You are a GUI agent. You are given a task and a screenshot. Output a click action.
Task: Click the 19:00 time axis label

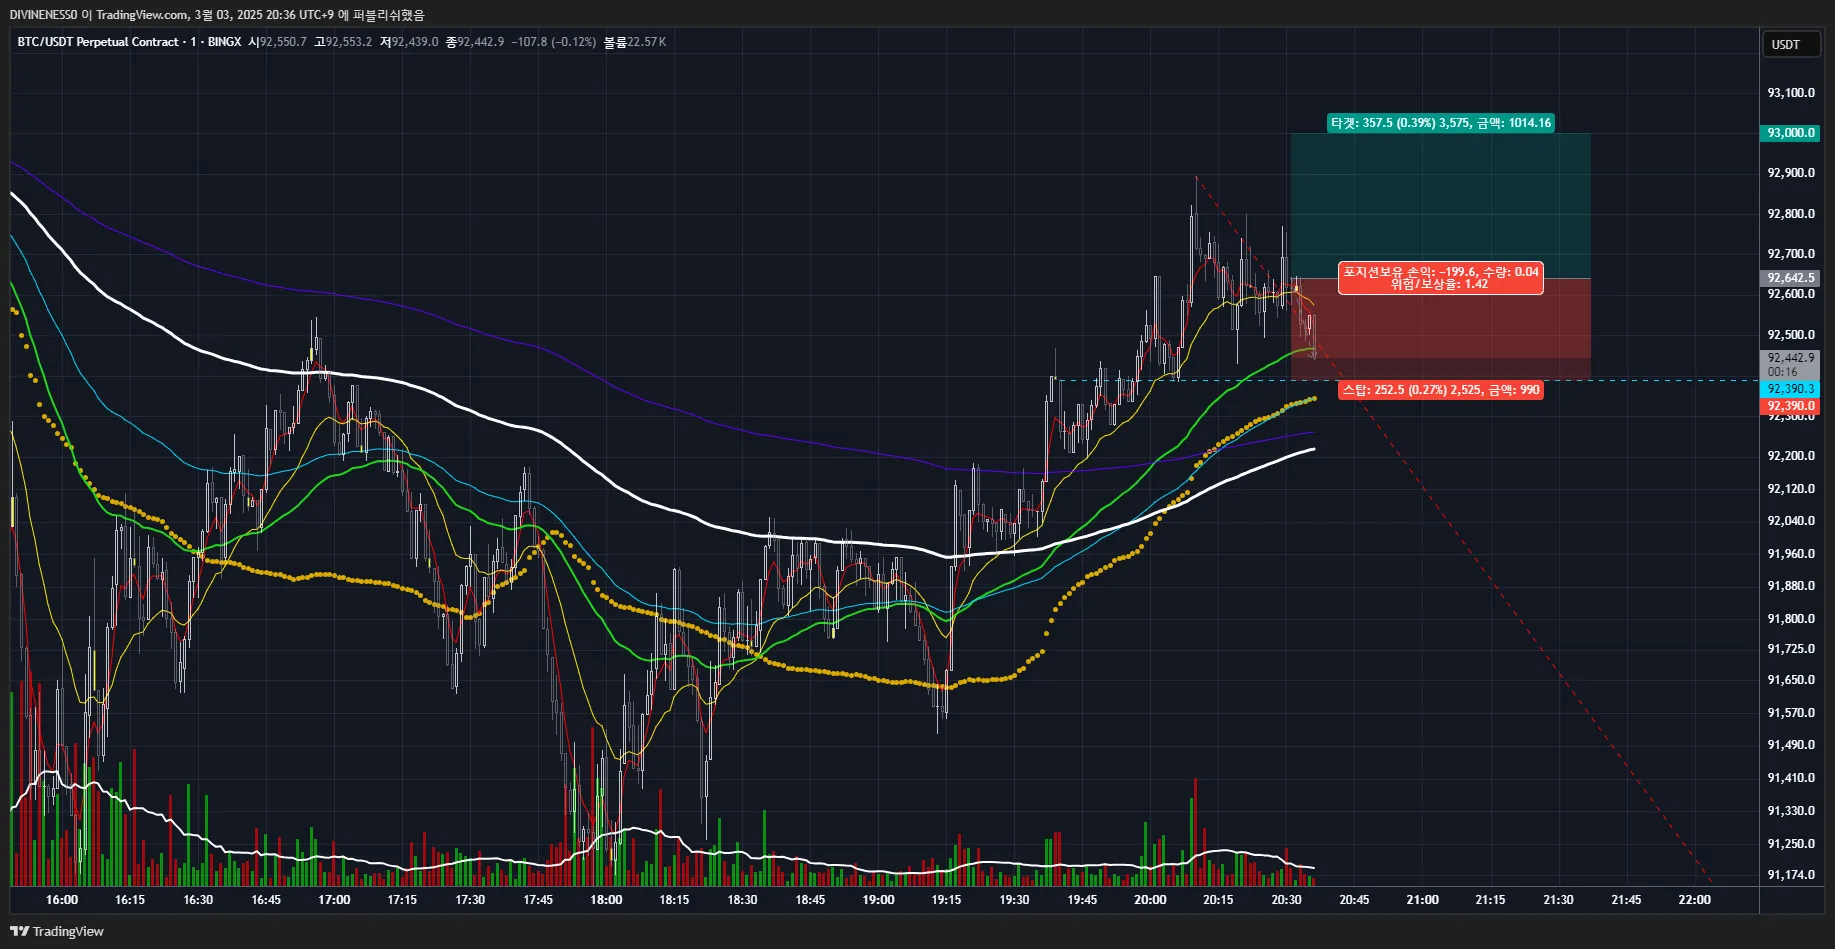[878, 900]
